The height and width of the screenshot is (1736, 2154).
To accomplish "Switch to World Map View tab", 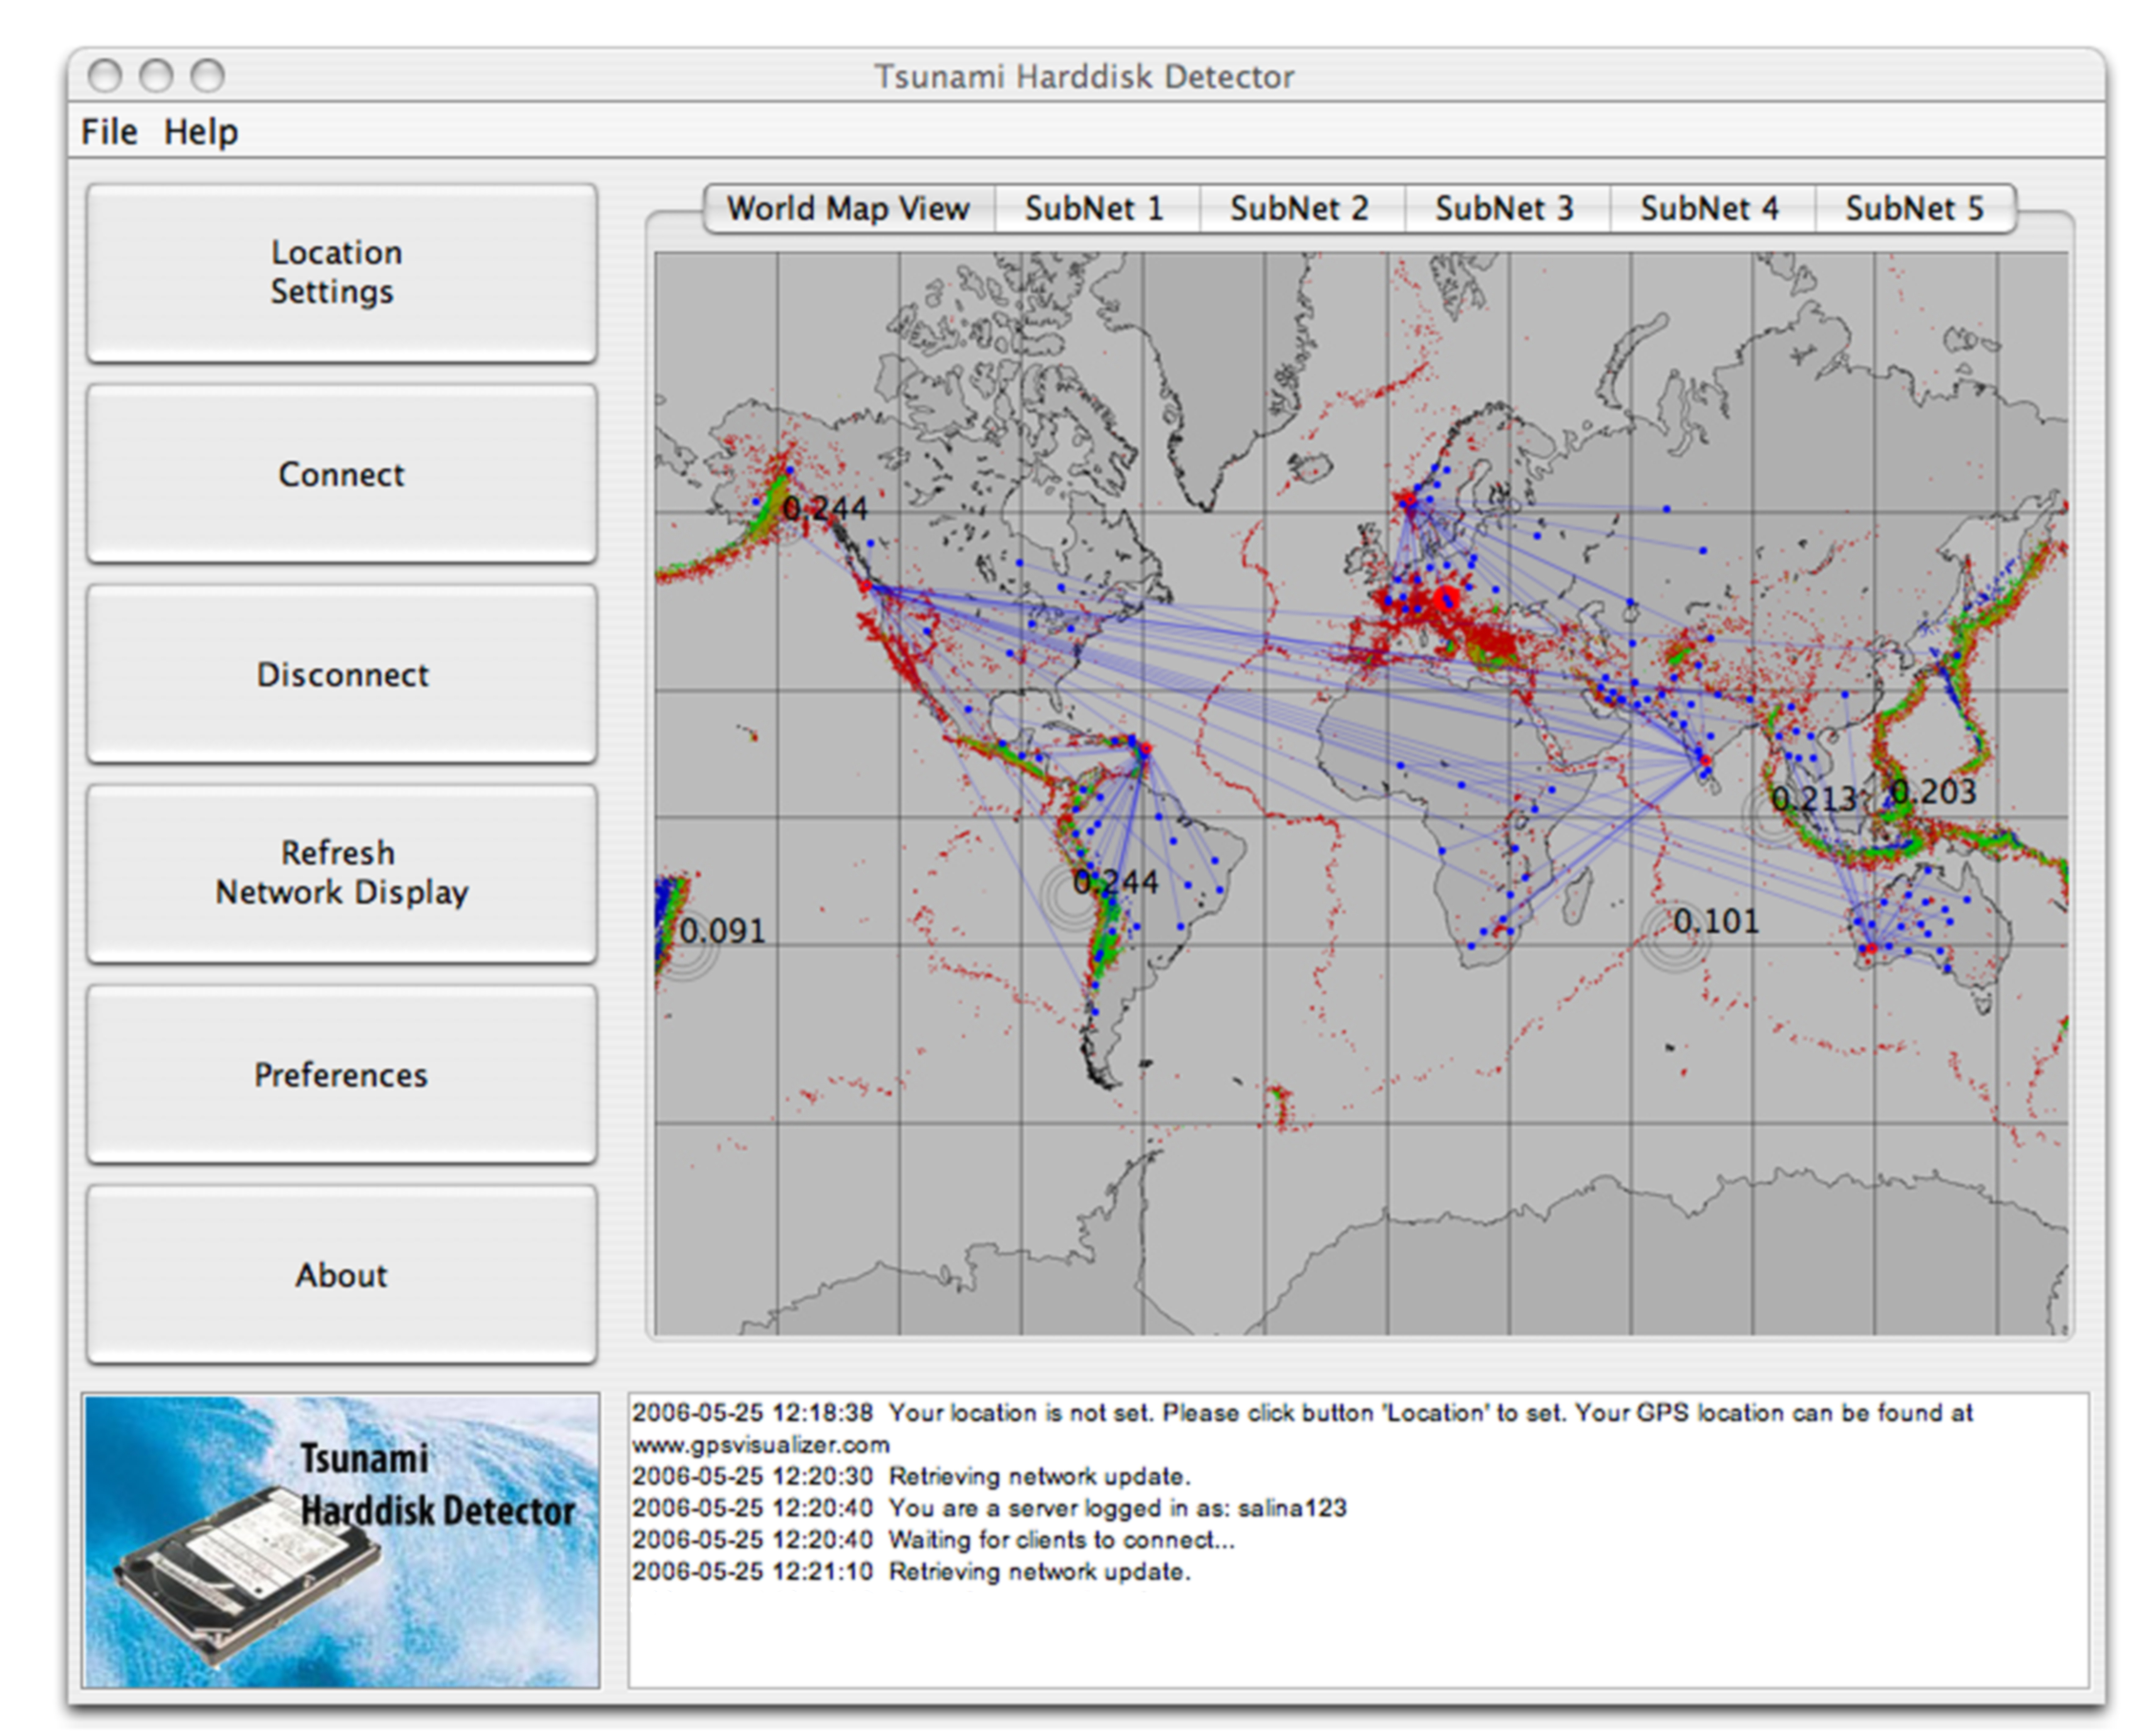I will [x=849, y=208].
